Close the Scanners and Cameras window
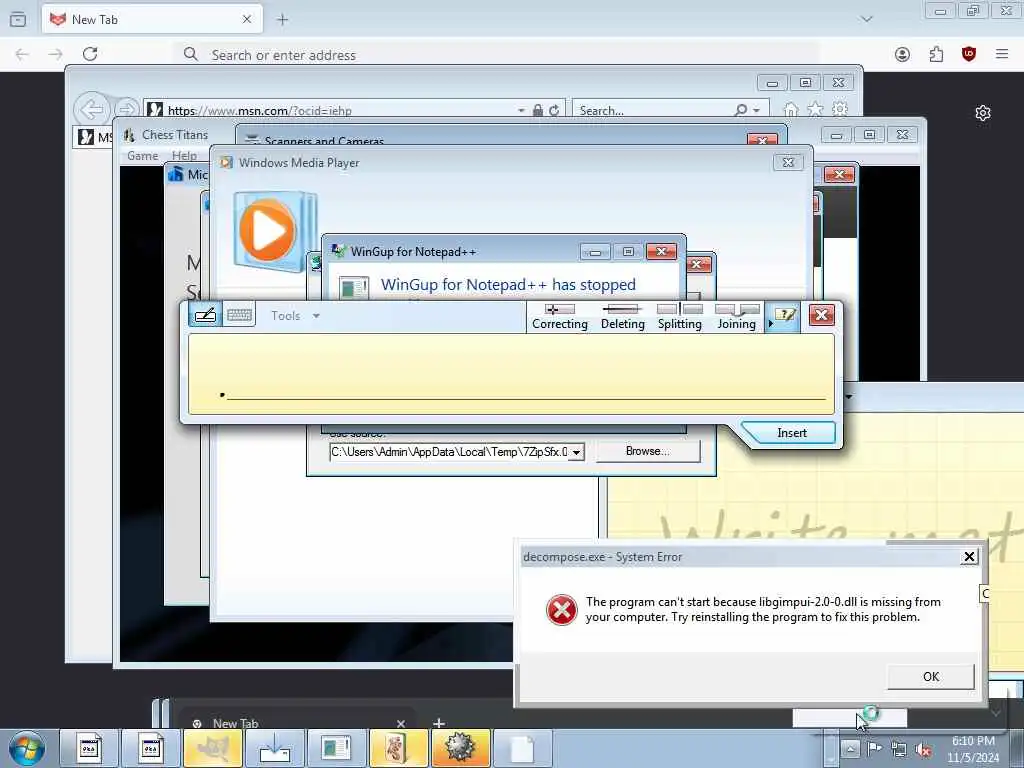The width and height of the screenshot is (1024, 768). 761,140
